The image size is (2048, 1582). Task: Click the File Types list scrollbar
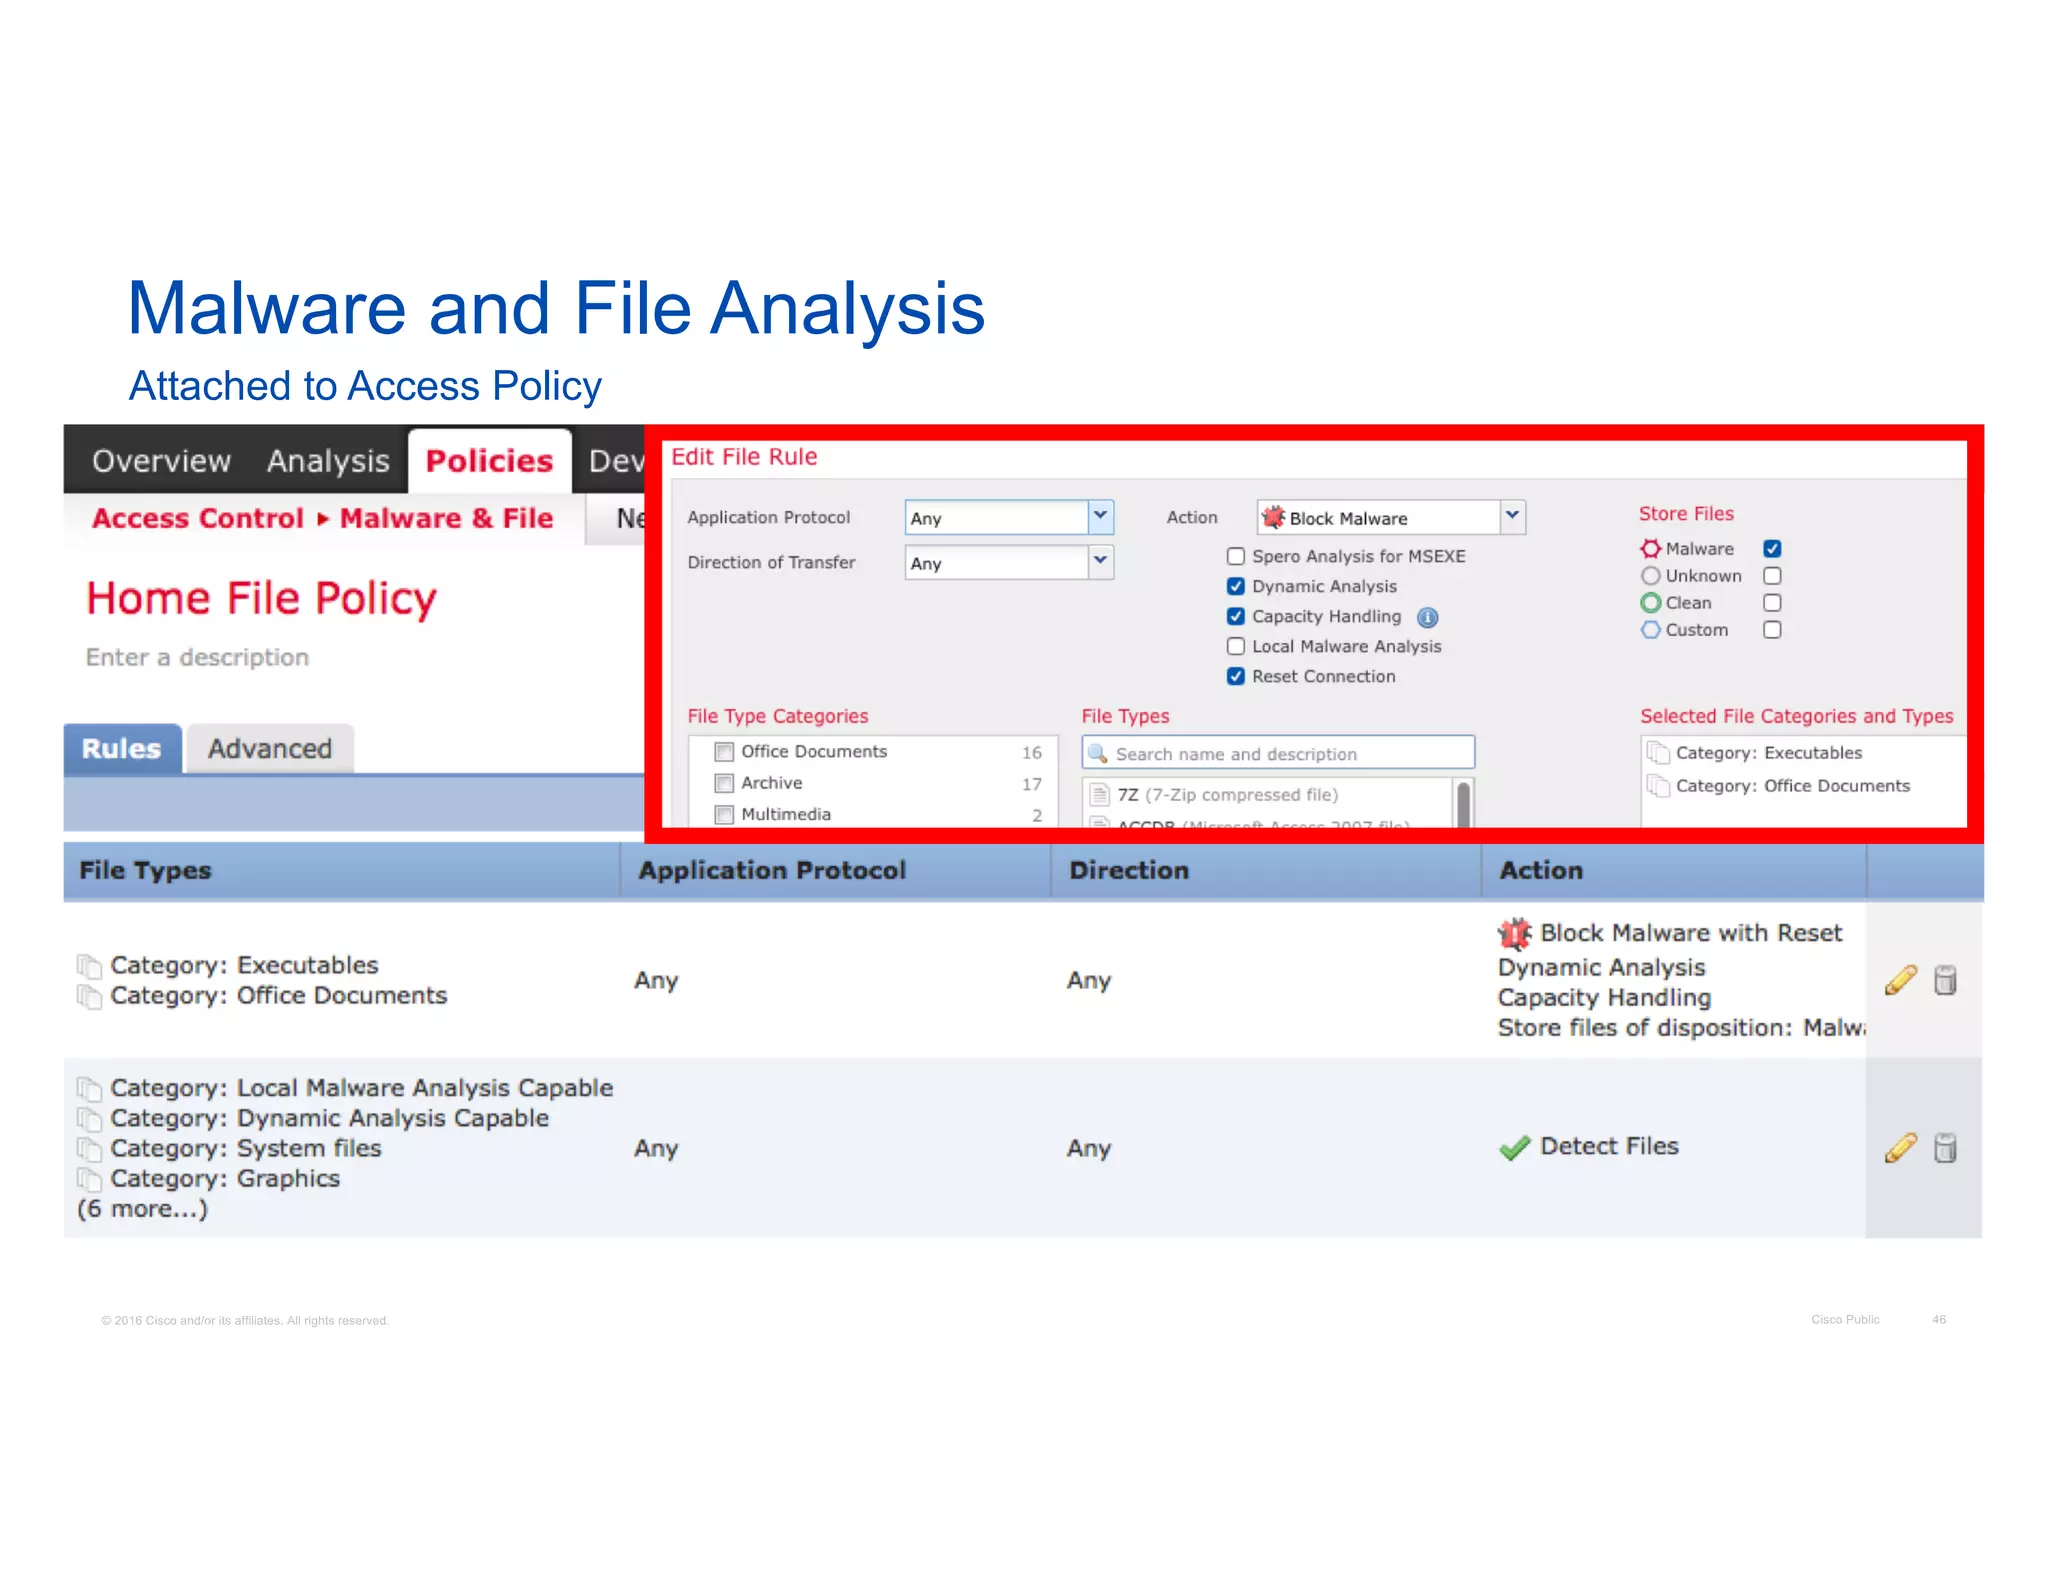[1463, 803]
